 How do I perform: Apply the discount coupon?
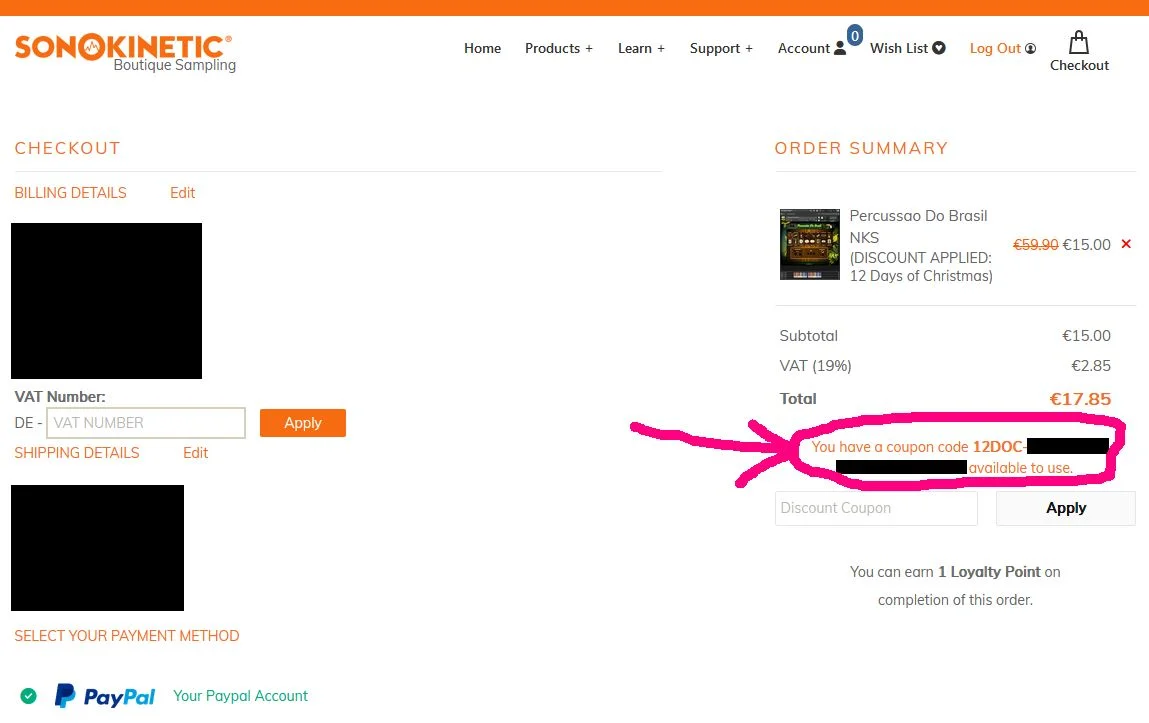tap(1065, 508)
